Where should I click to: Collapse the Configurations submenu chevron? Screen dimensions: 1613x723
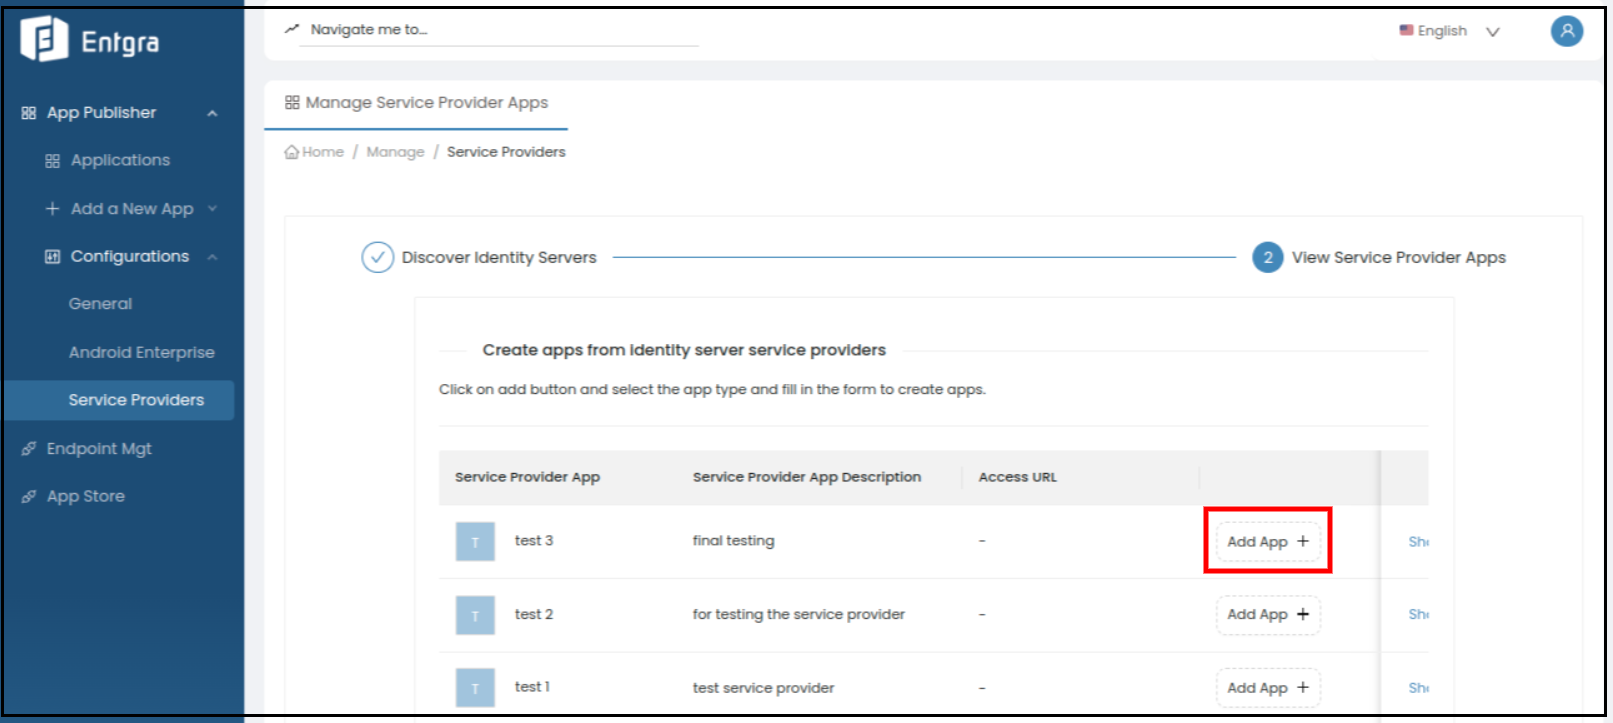click(212, 257)
